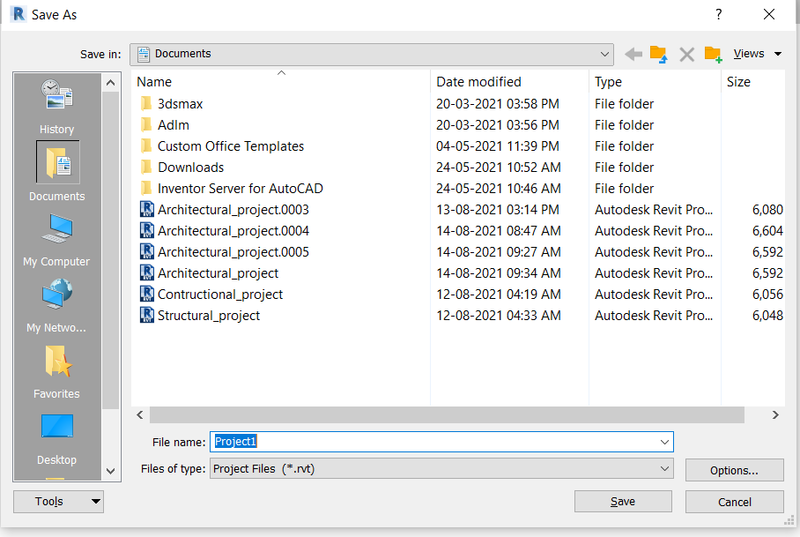Screen dimensions: 800x537
Task: Select the Architectural_project.0004 file name
Action: point(233,231)
